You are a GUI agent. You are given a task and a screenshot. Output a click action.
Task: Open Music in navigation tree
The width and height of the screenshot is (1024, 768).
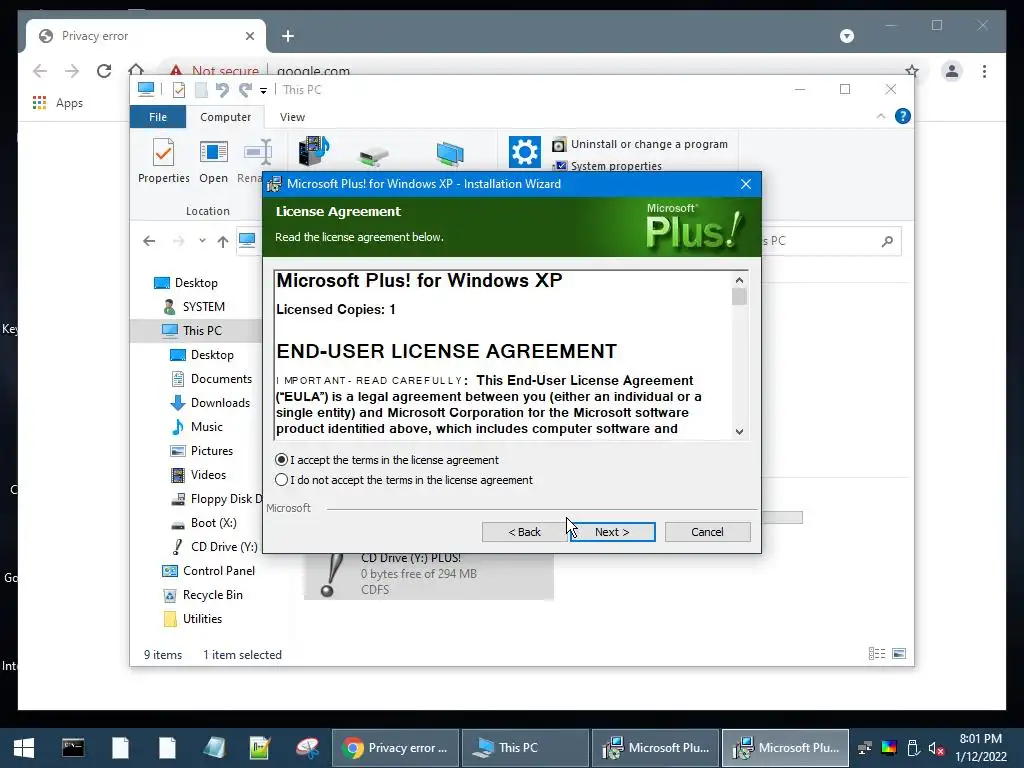coord(206,427)
